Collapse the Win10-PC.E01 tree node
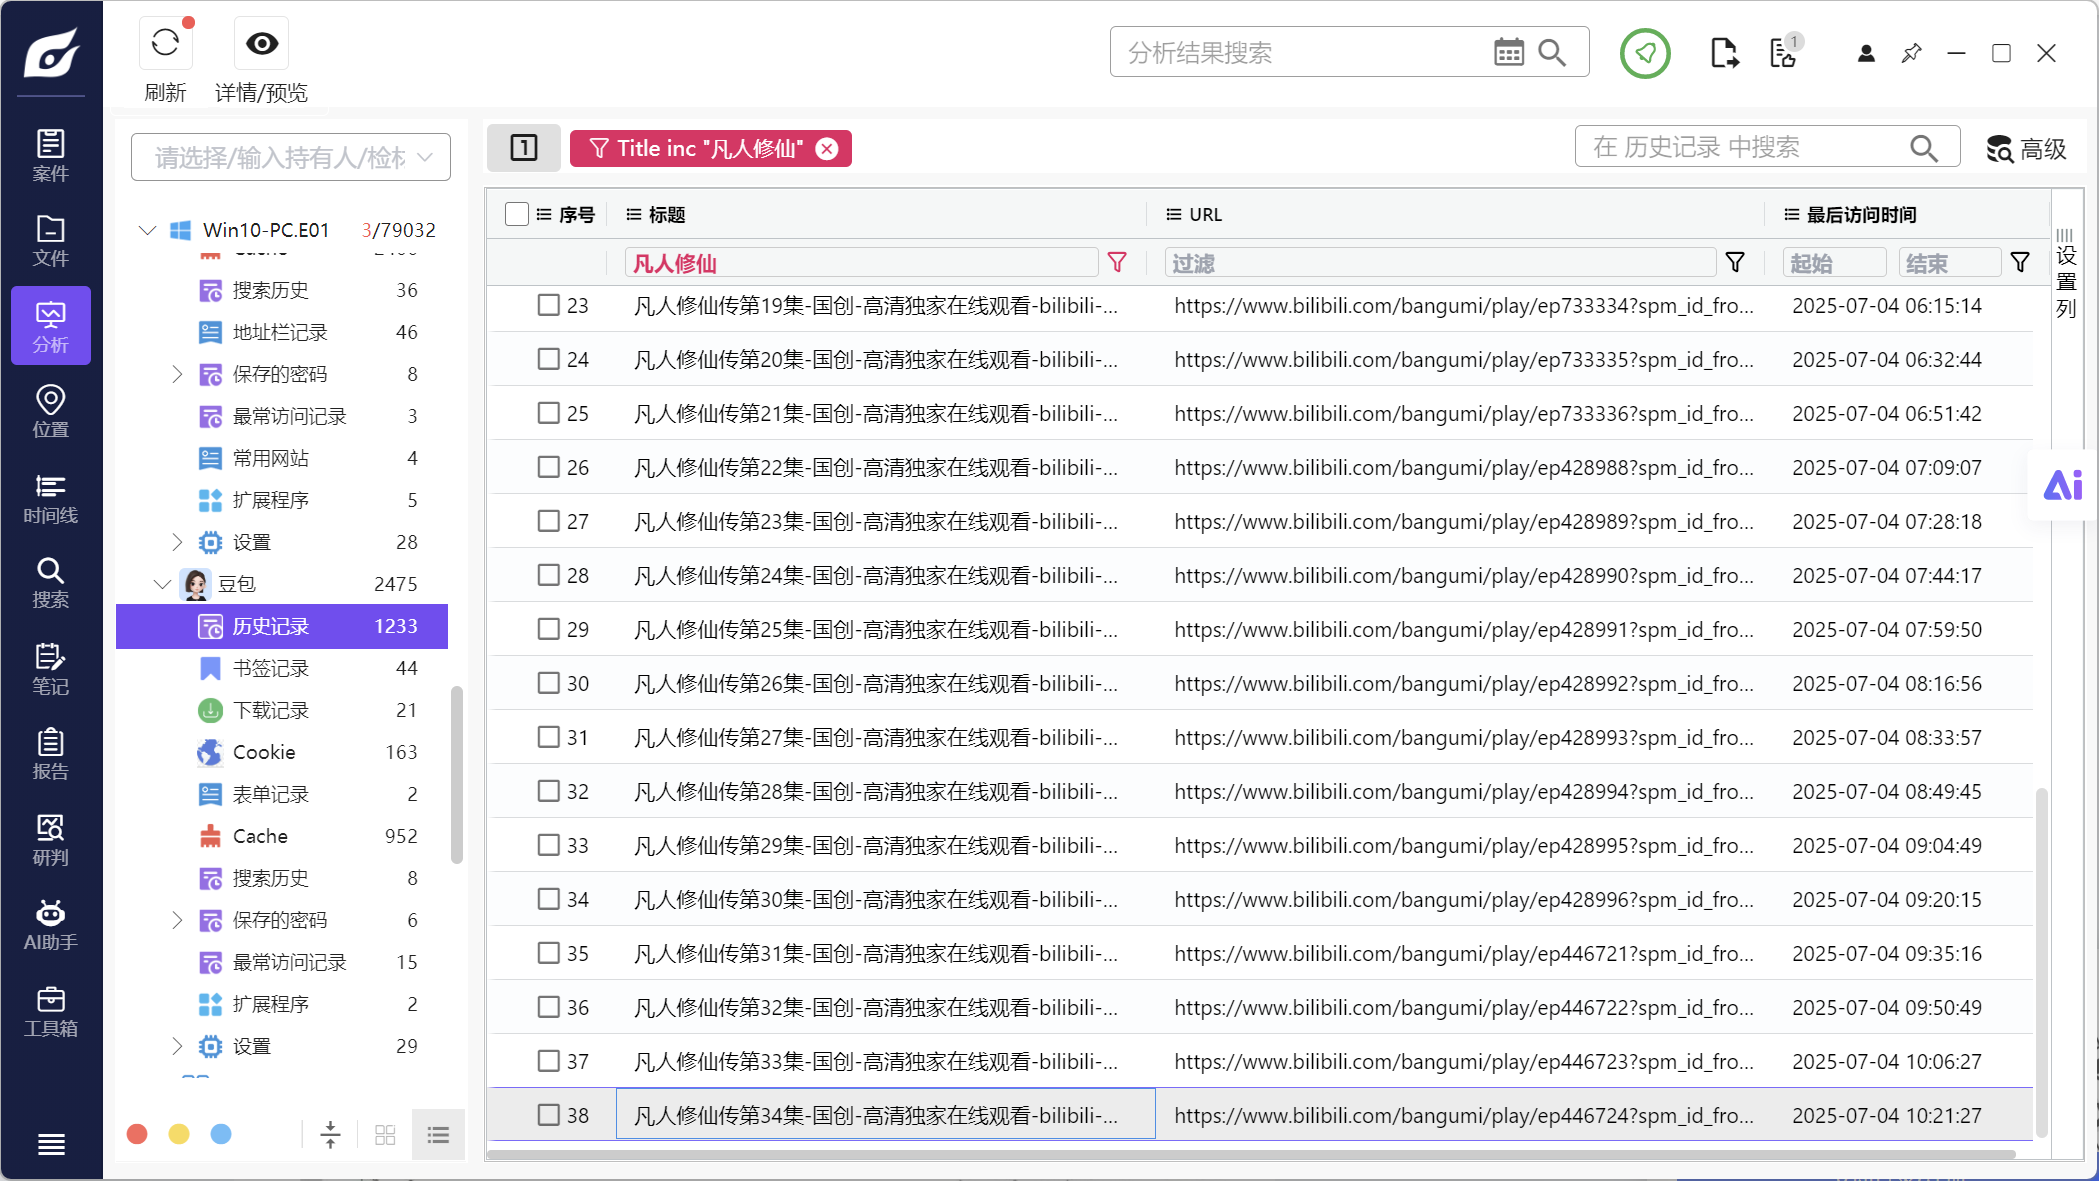Screen dimensions: 2099x1181 pyautogui.click(x=147, y=230)
